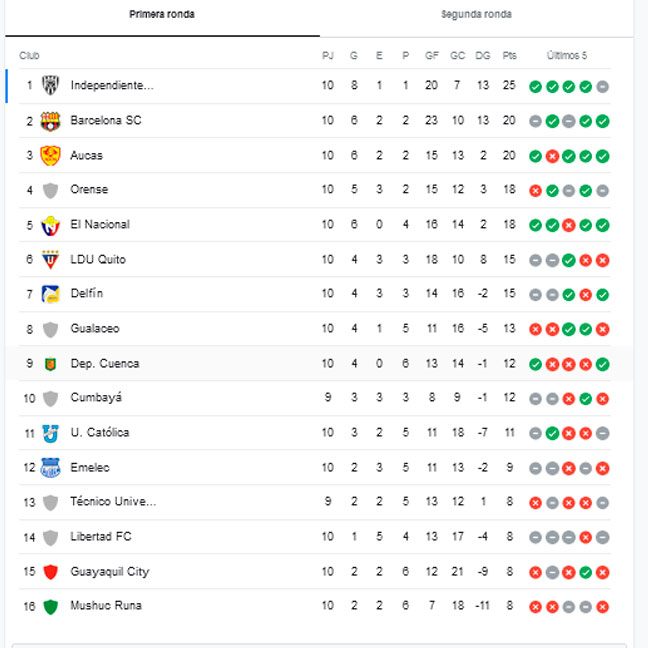Image resolution: width=648 pixels, height=648 pixels.
Task: Click the Delfín club logo
Action: 50,294
